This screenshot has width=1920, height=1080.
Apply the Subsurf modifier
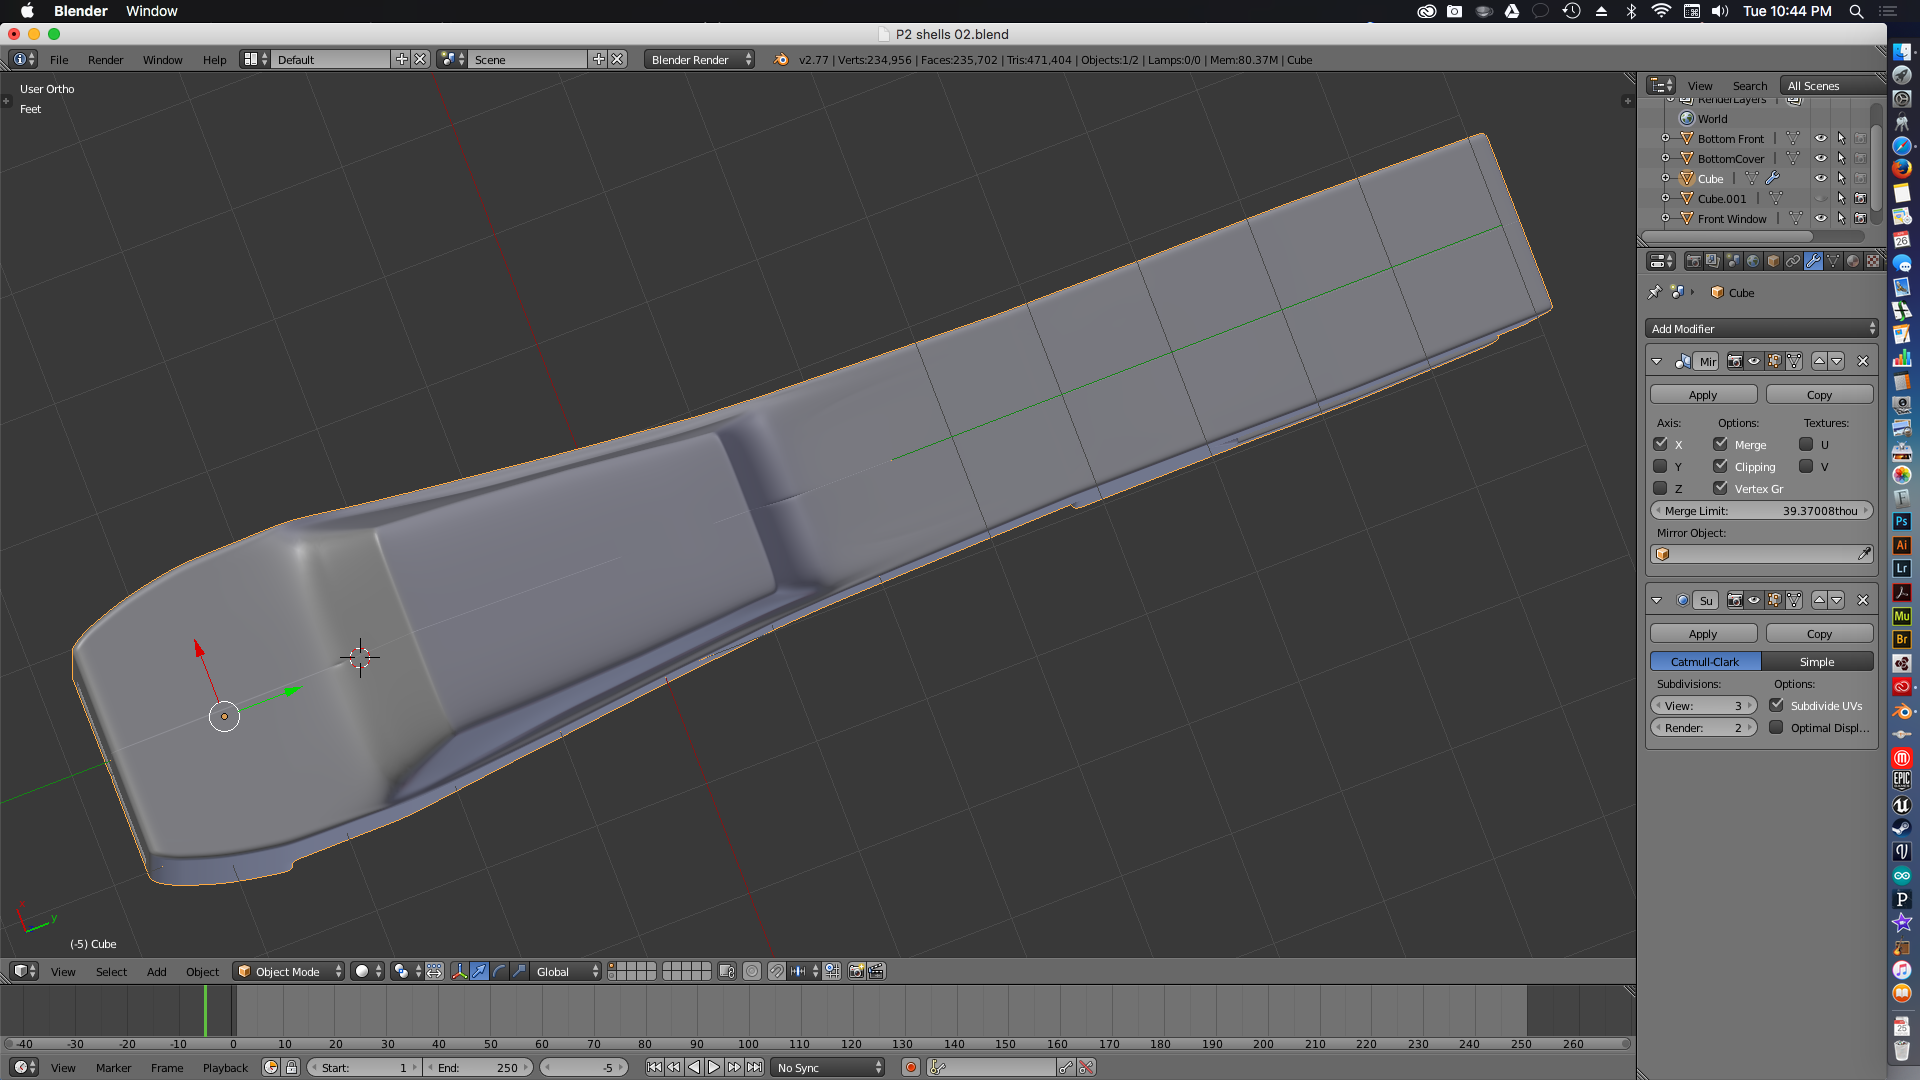(x=1703, y=633)
